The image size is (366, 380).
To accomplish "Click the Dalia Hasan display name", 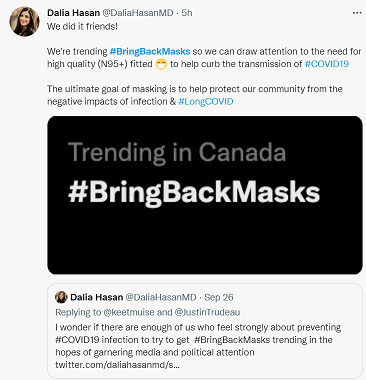I will [73, 13].
